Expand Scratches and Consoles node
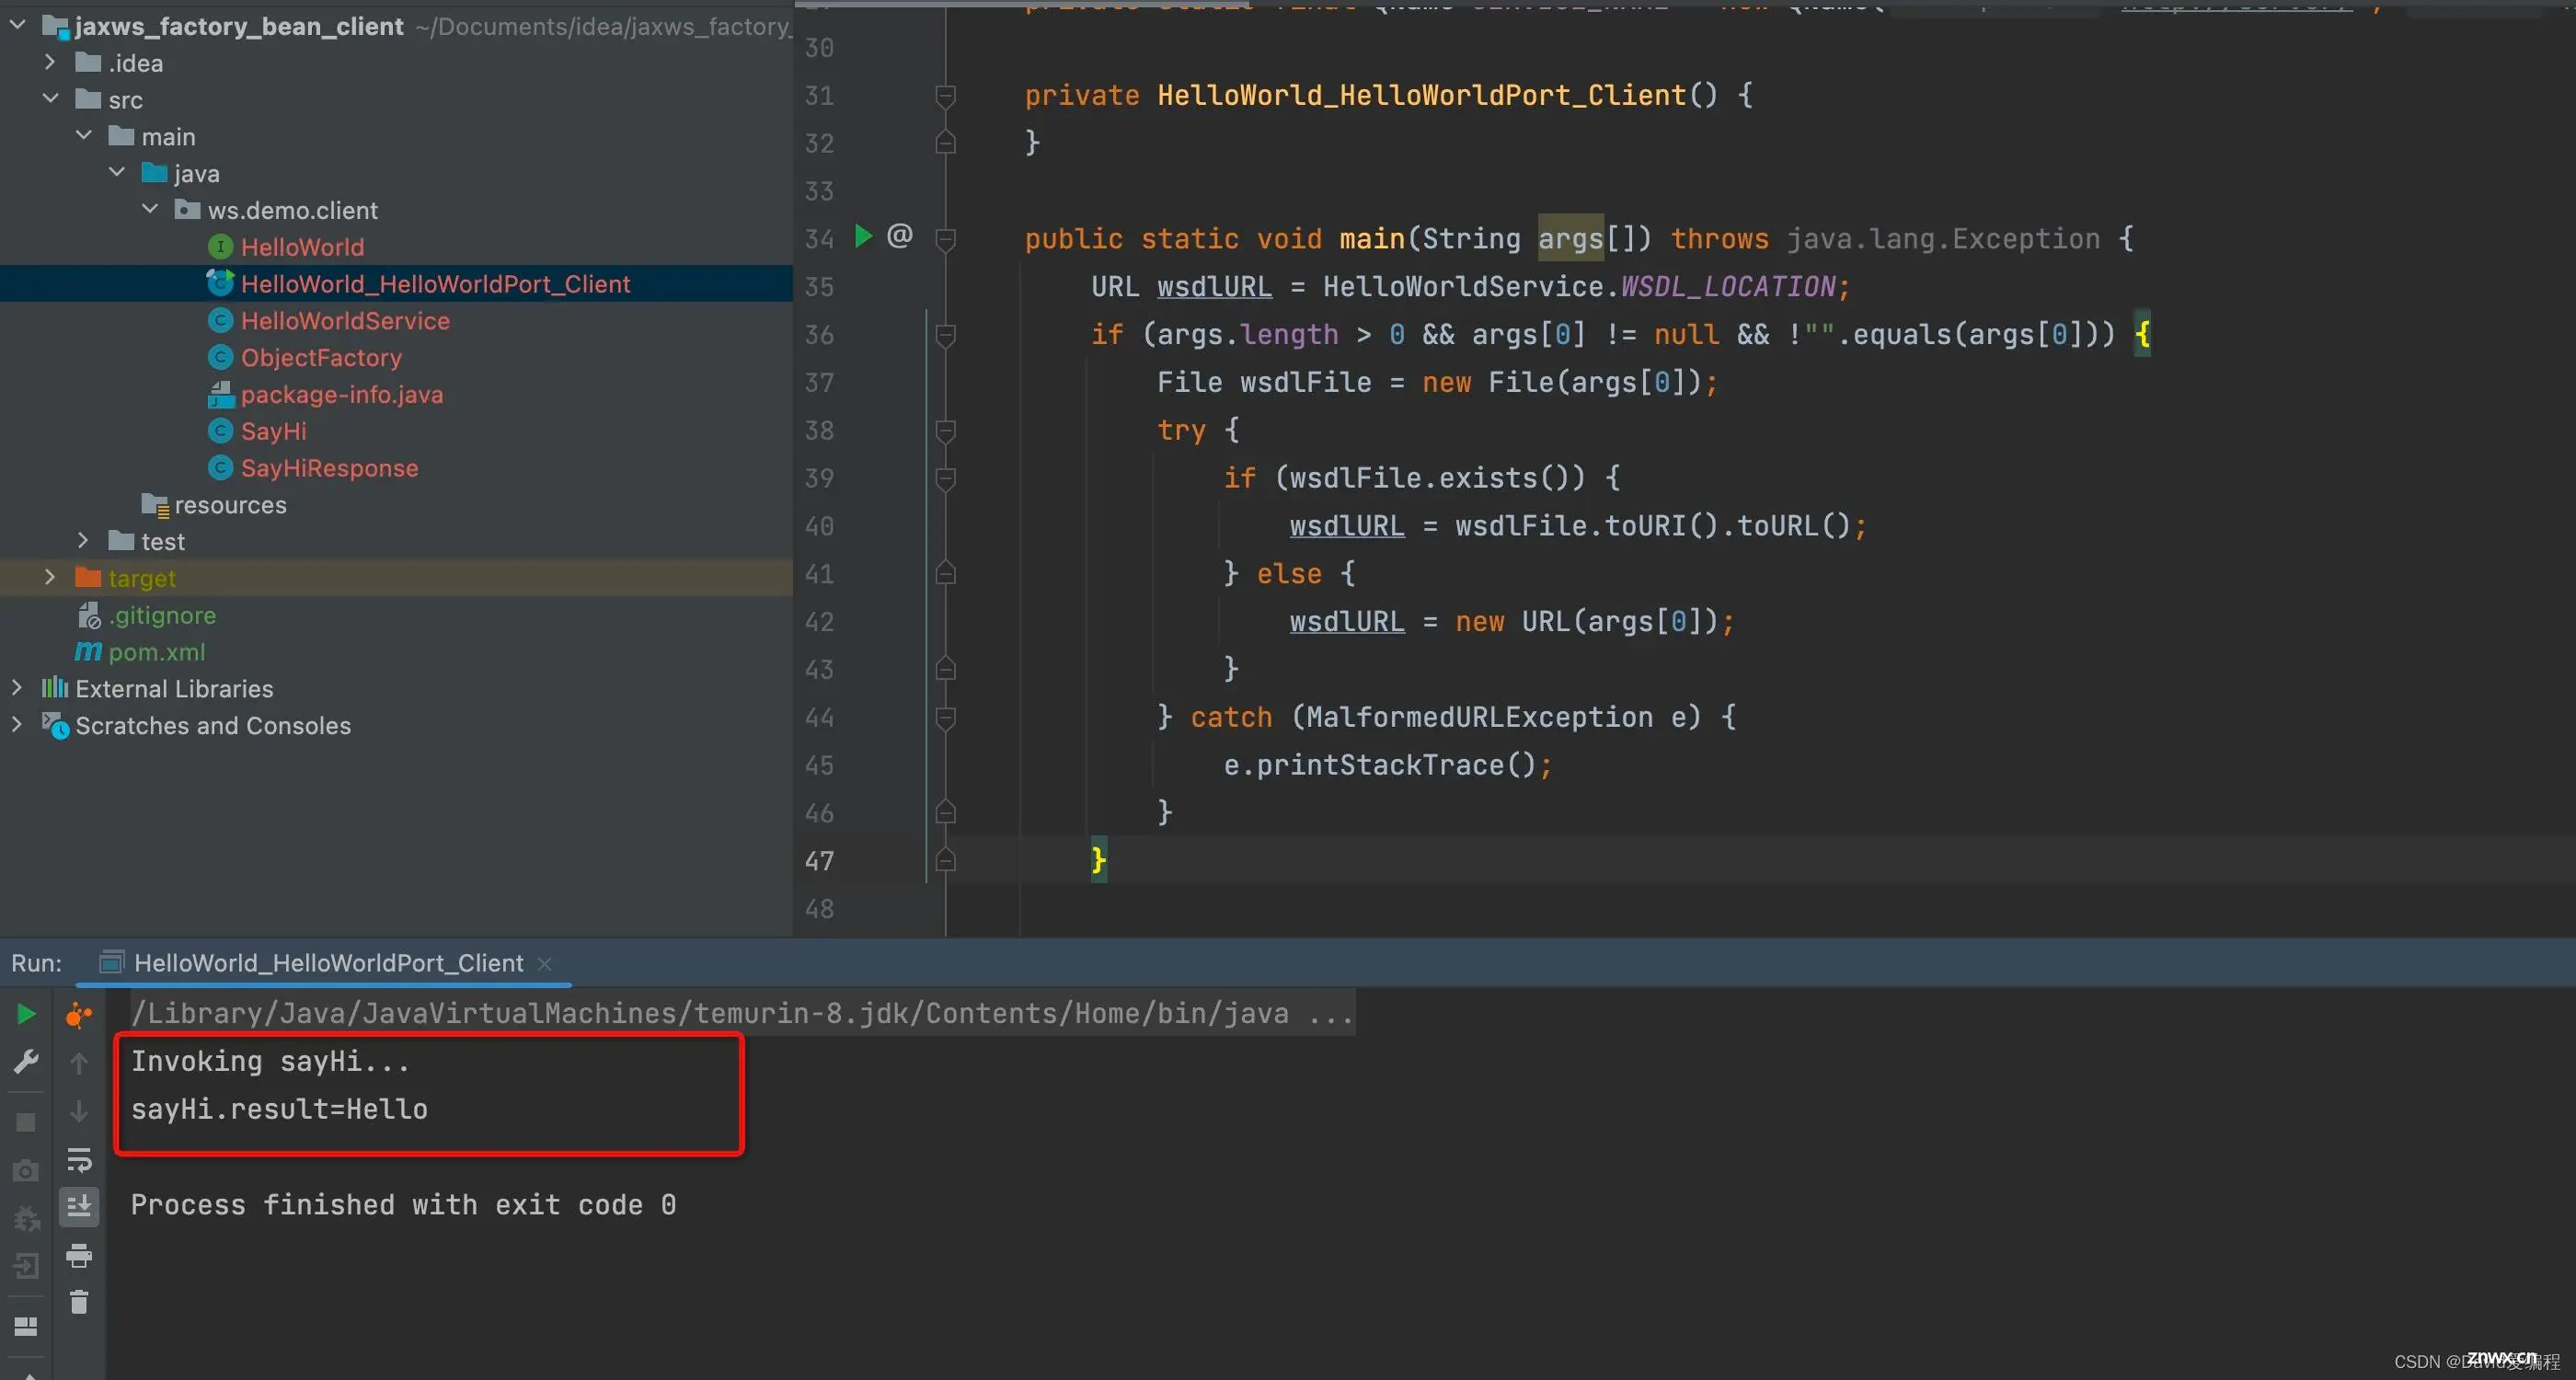This screenshot has width=2576, height=1380. (17, 724)
